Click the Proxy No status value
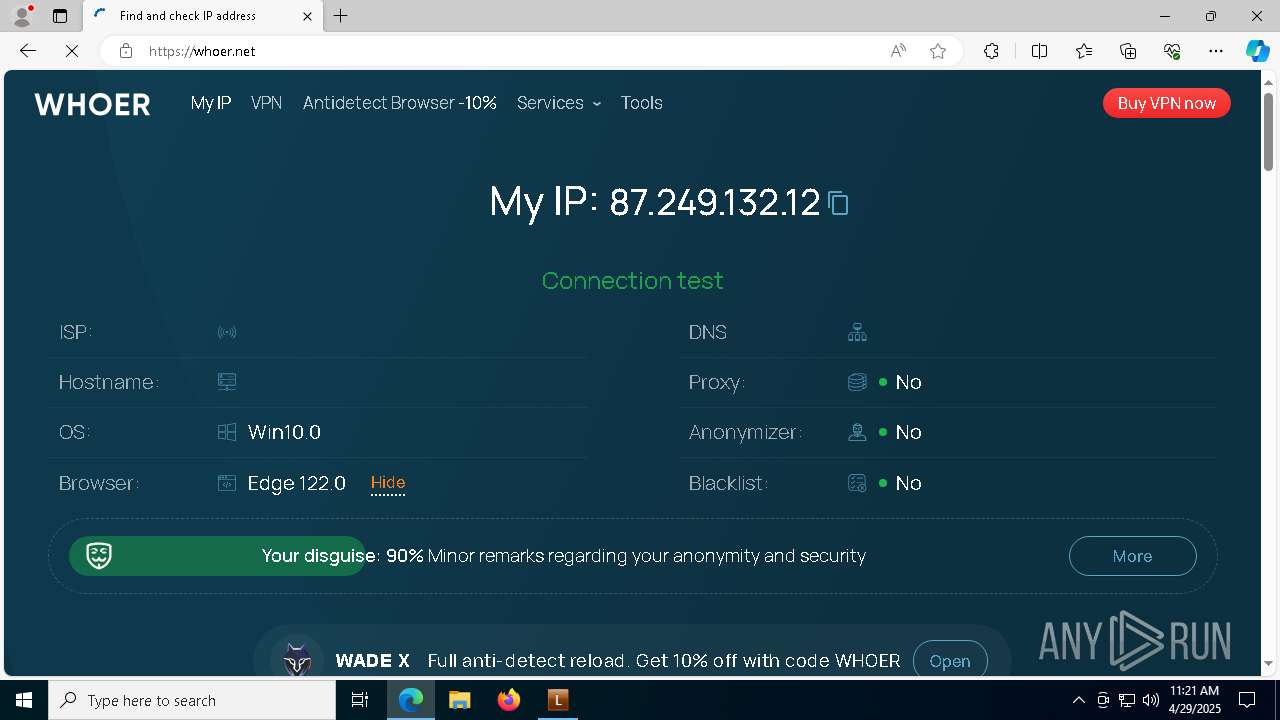 tap(908, 382)
